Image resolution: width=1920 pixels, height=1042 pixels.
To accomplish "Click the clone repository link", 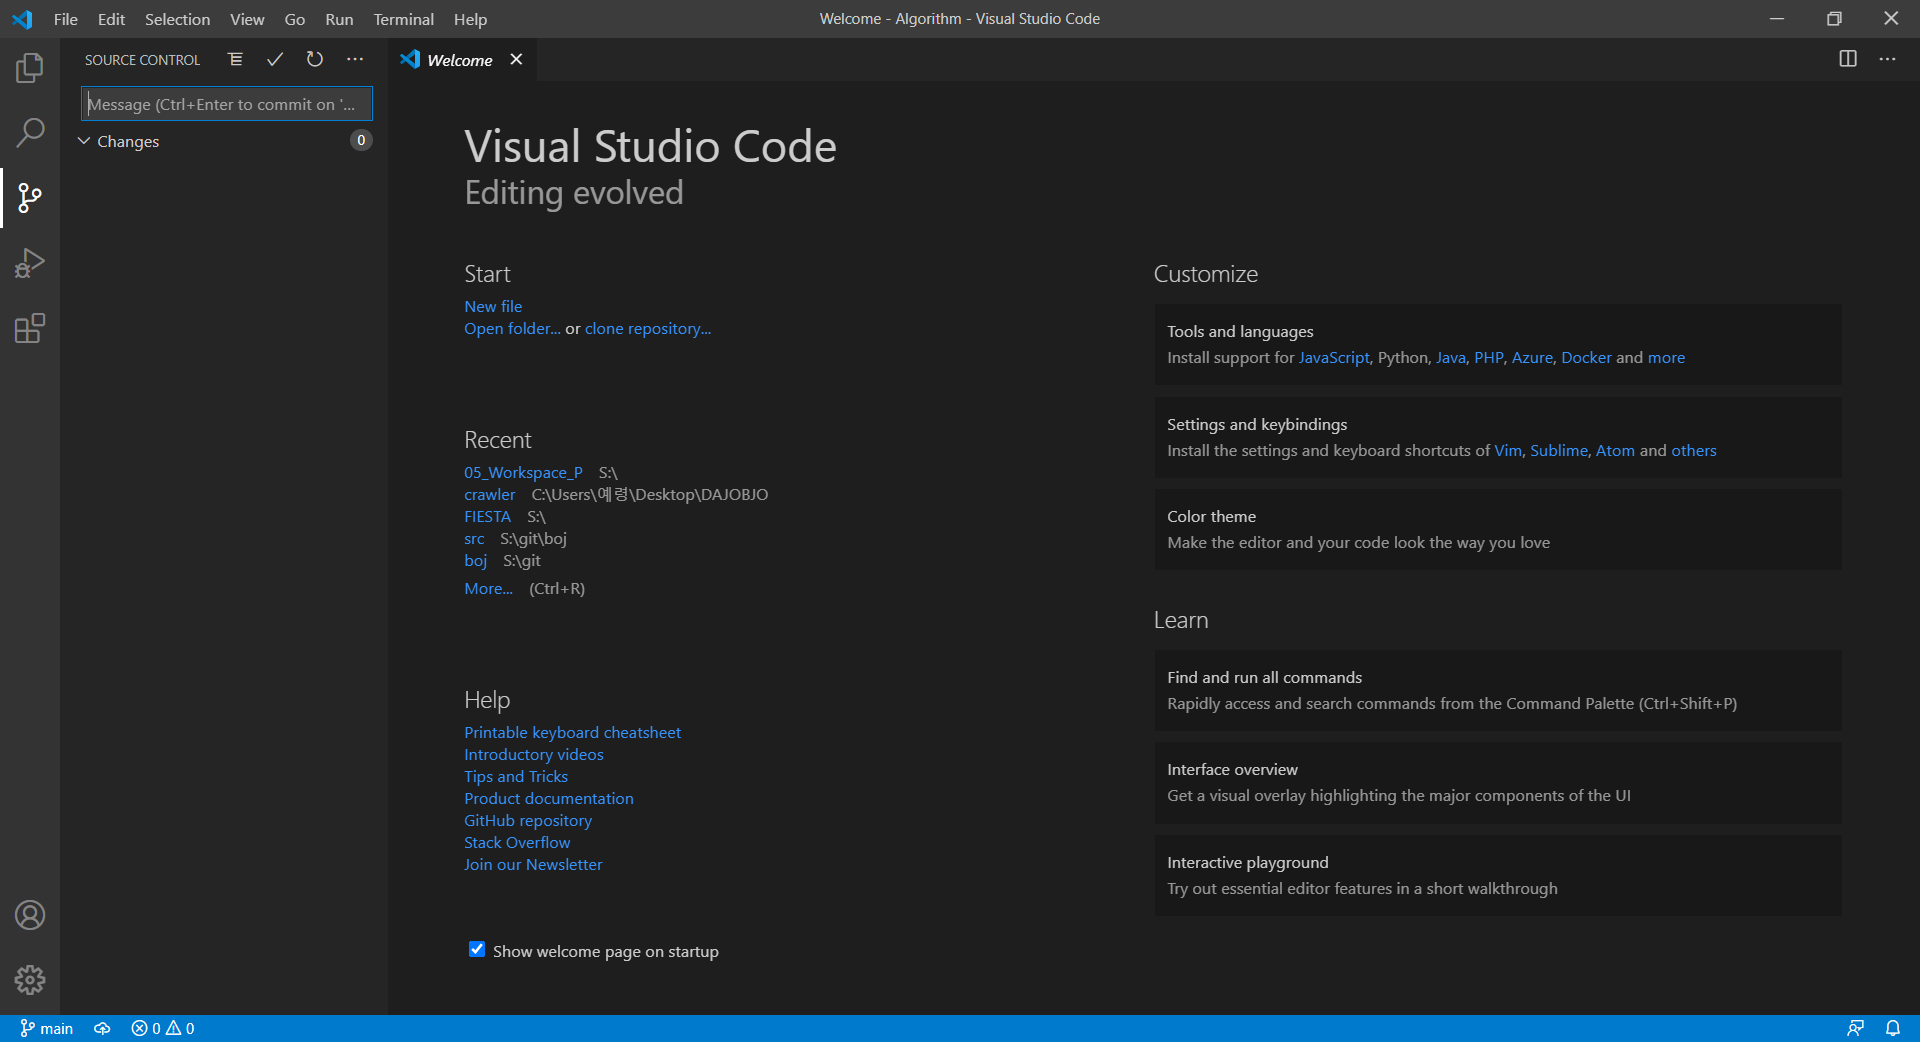I will coord(648,328).
